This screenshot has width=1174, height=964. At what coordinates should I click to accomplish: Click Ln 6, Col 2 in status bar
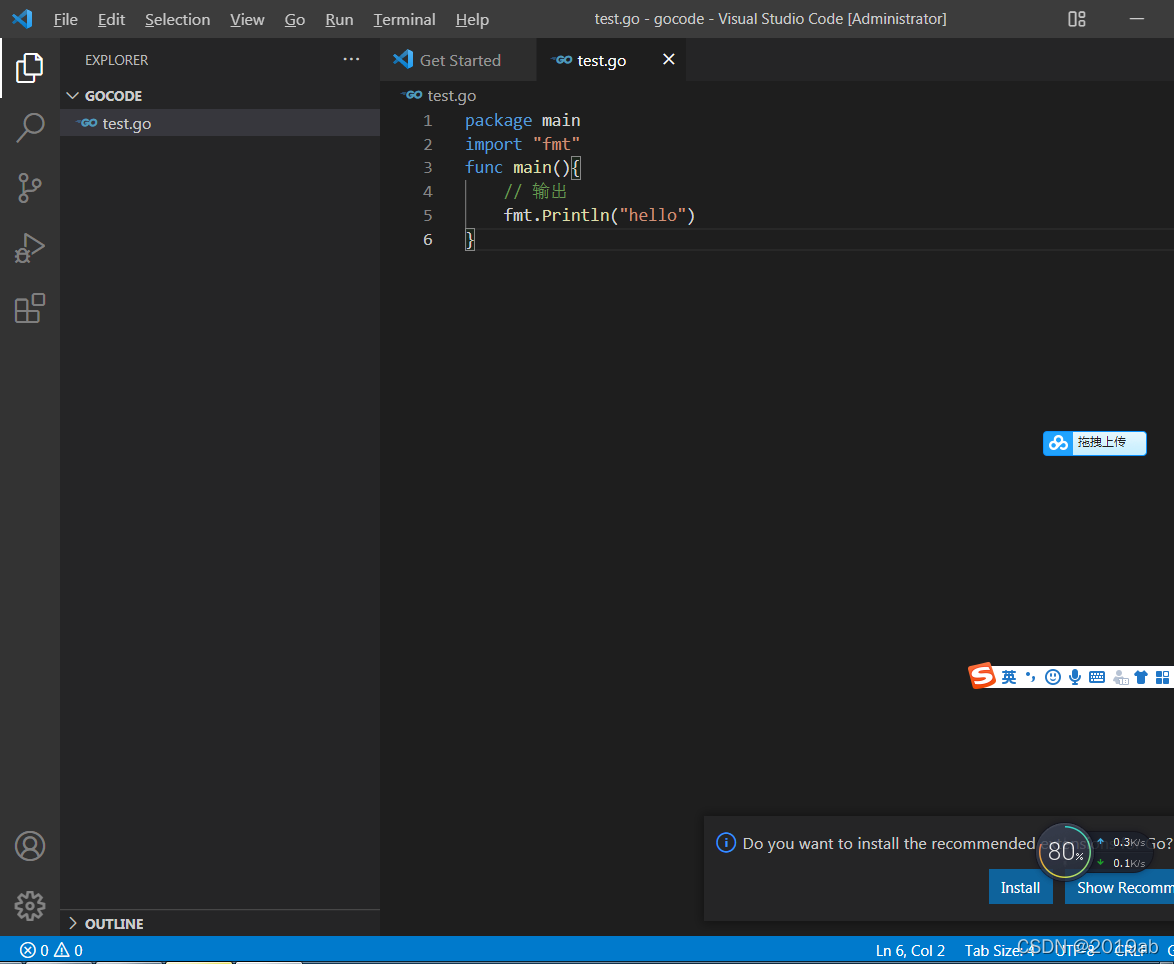click(910, 951)
